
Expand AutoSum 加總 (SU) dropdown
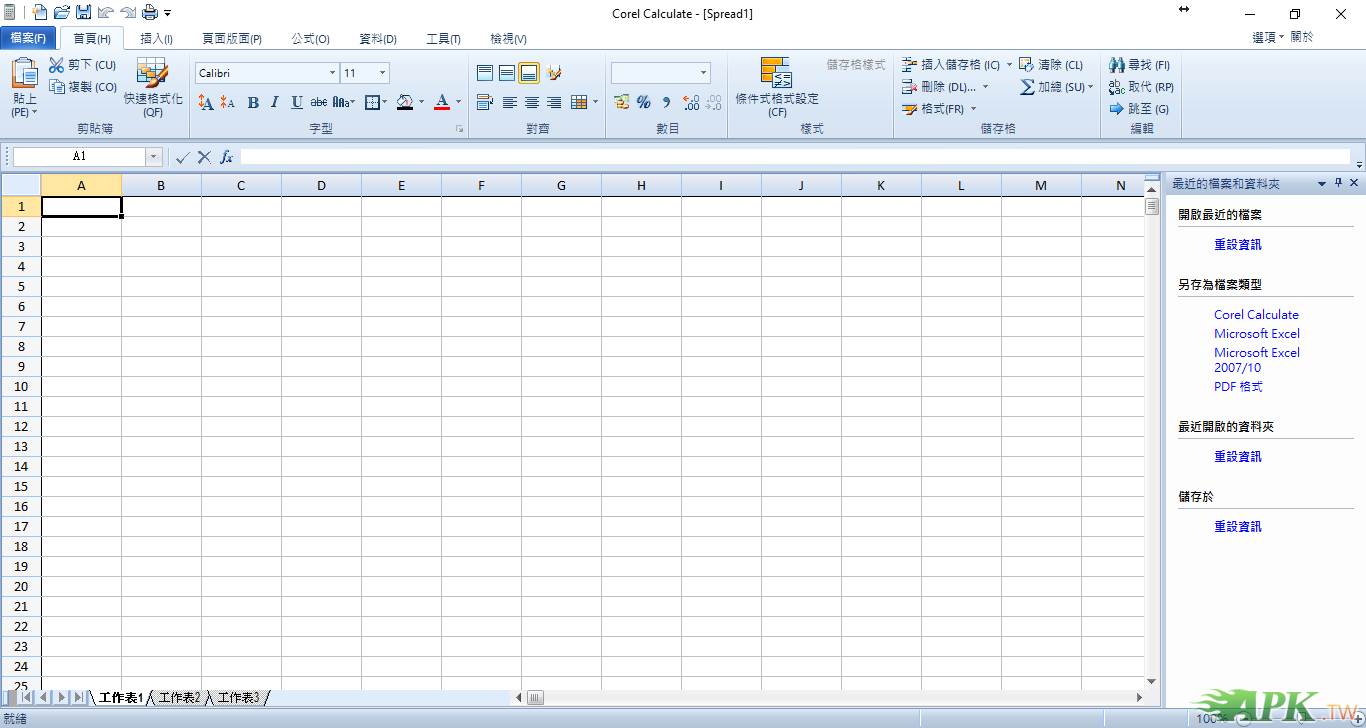coord(1090,87)
